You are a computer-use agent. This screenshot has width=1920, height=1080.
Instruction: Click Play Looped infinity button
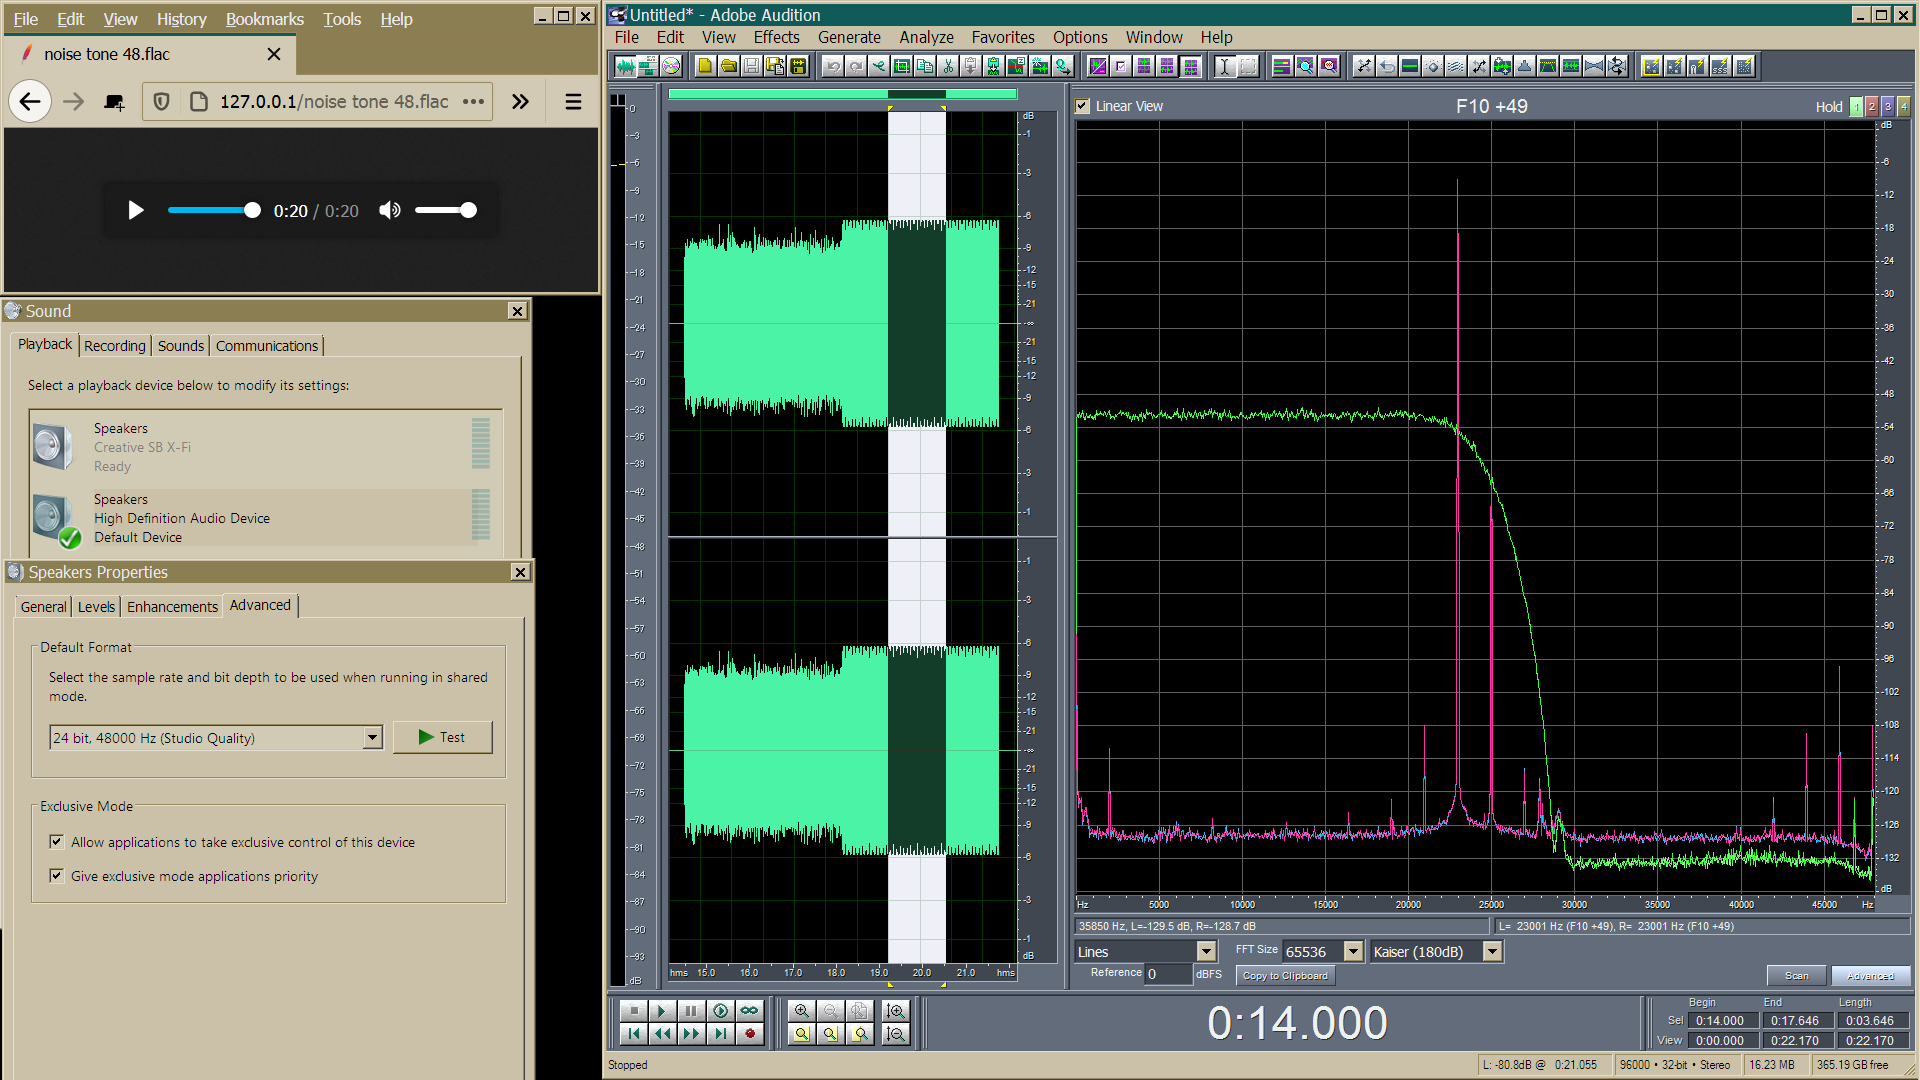point(749,1011)
